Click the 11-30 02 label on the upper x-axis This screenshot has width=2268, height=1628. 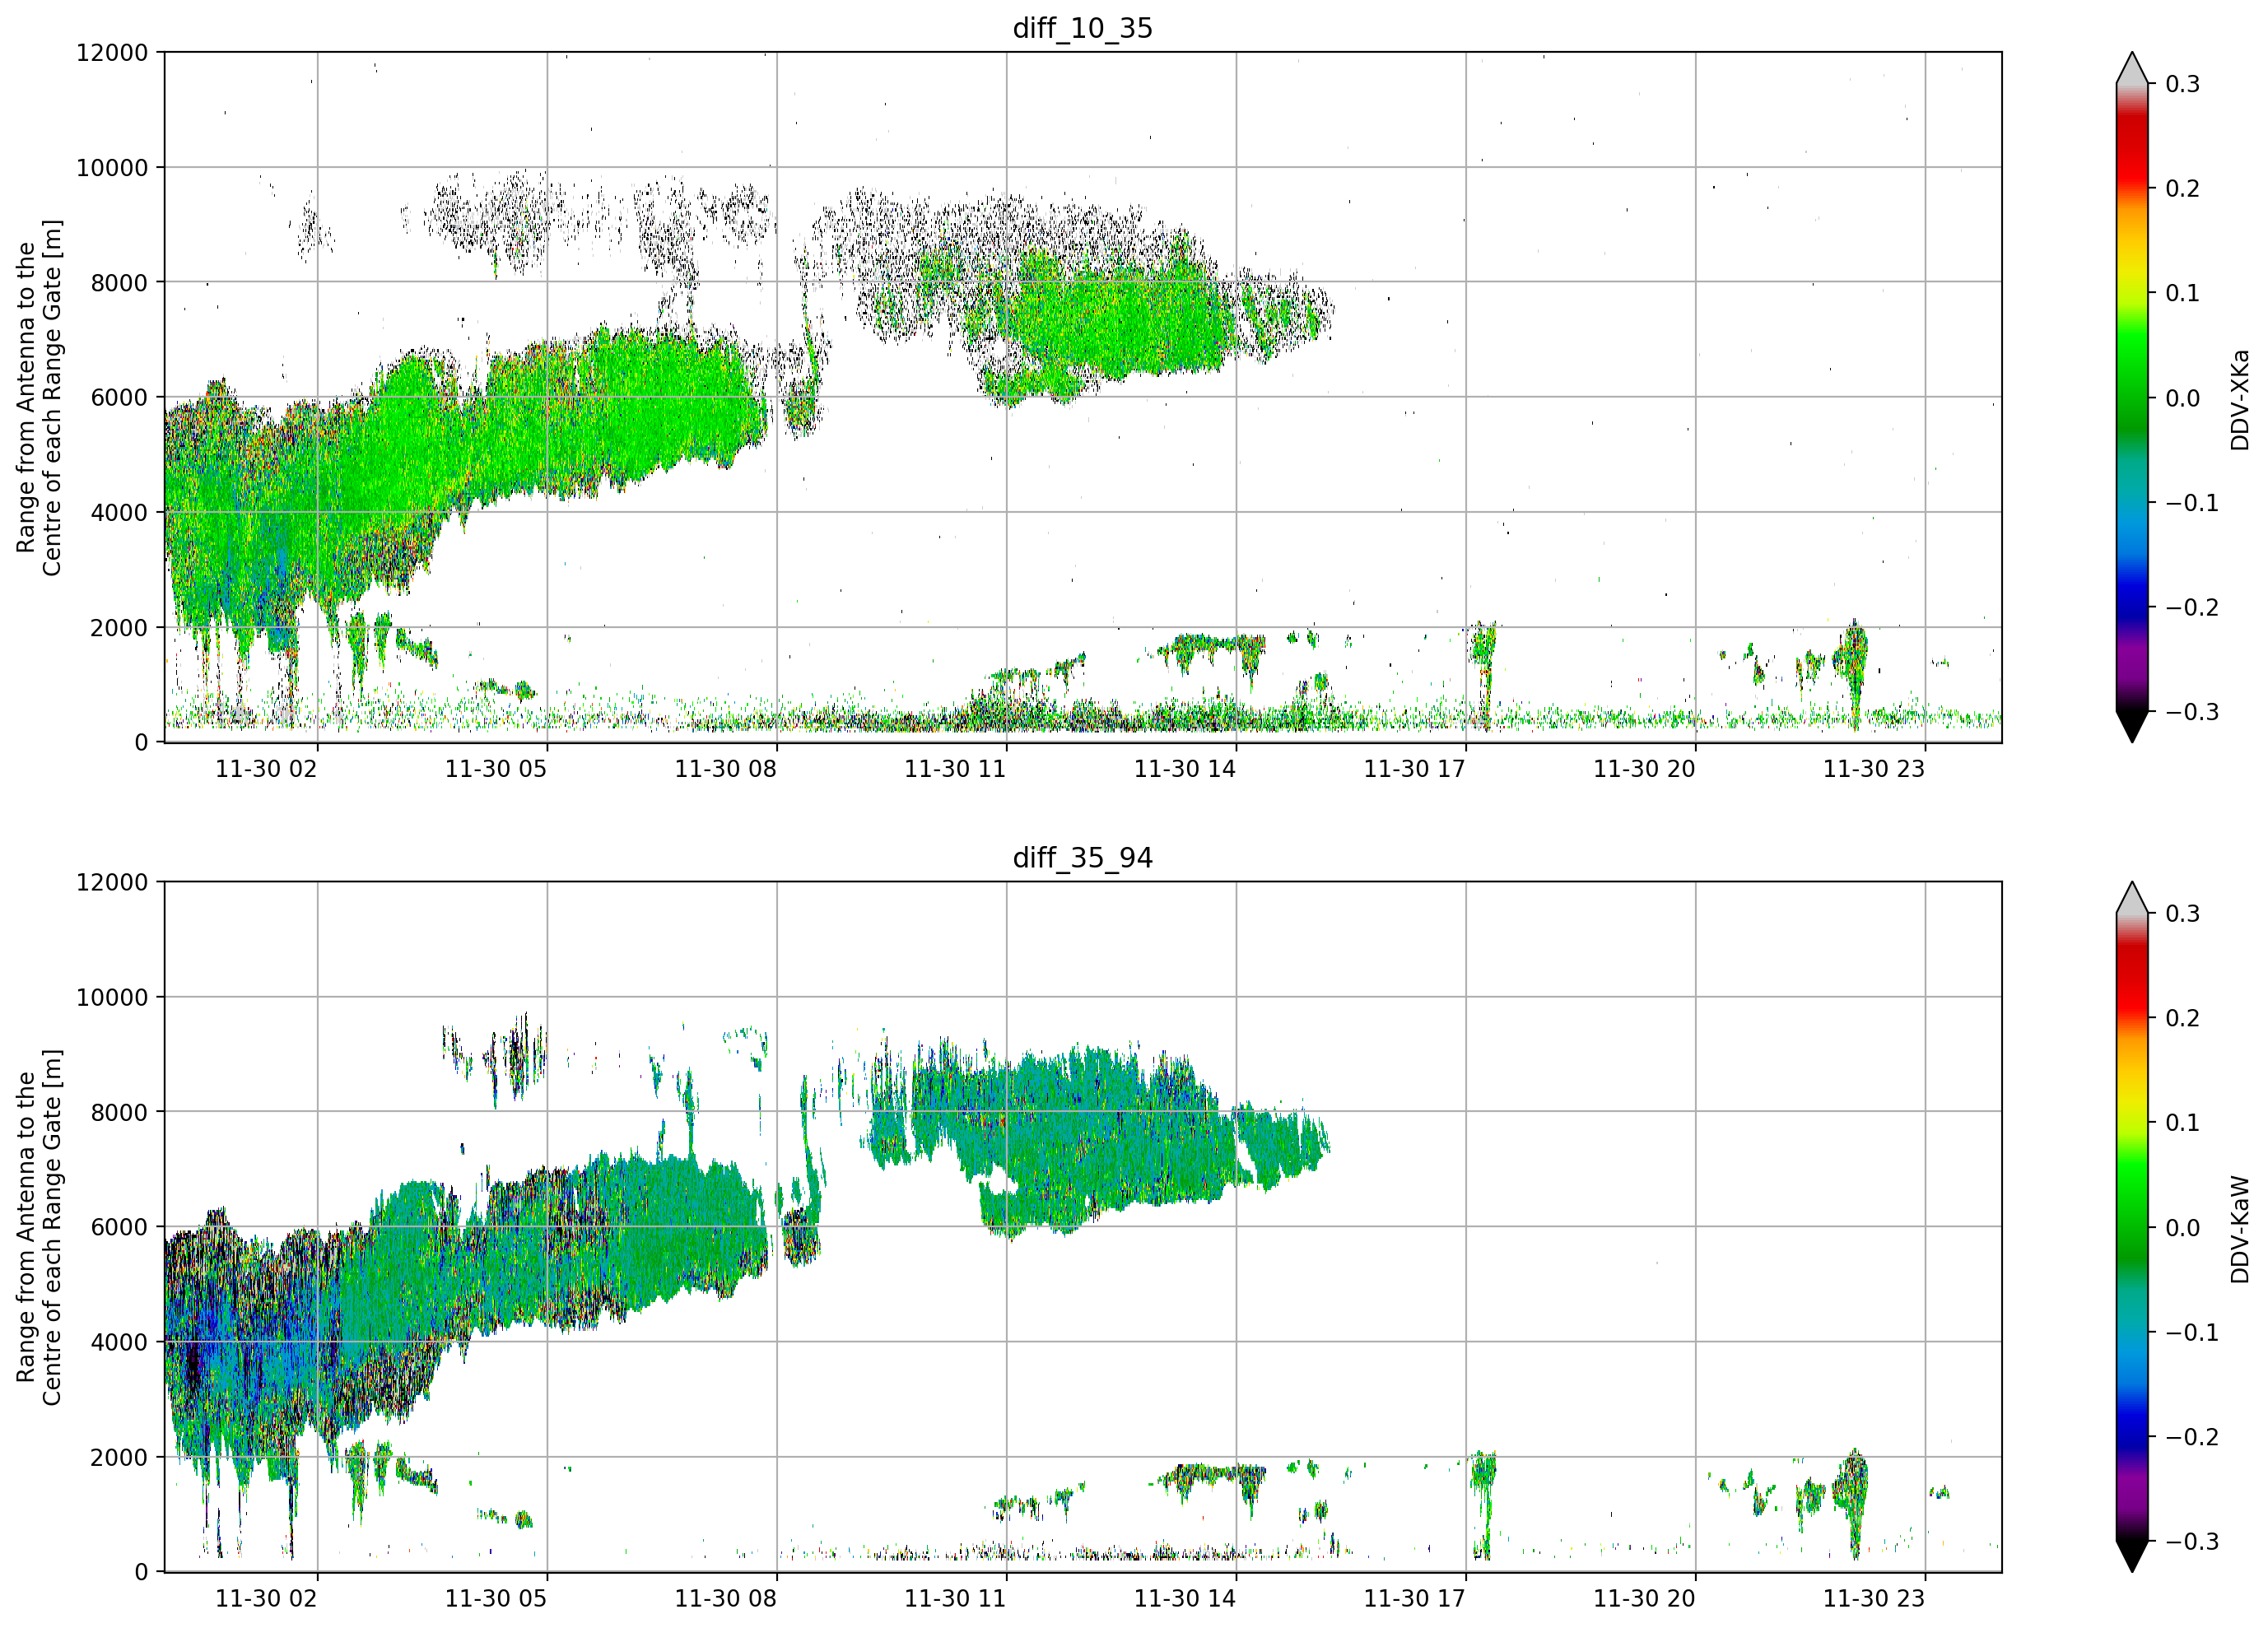[x=266, y=769]
